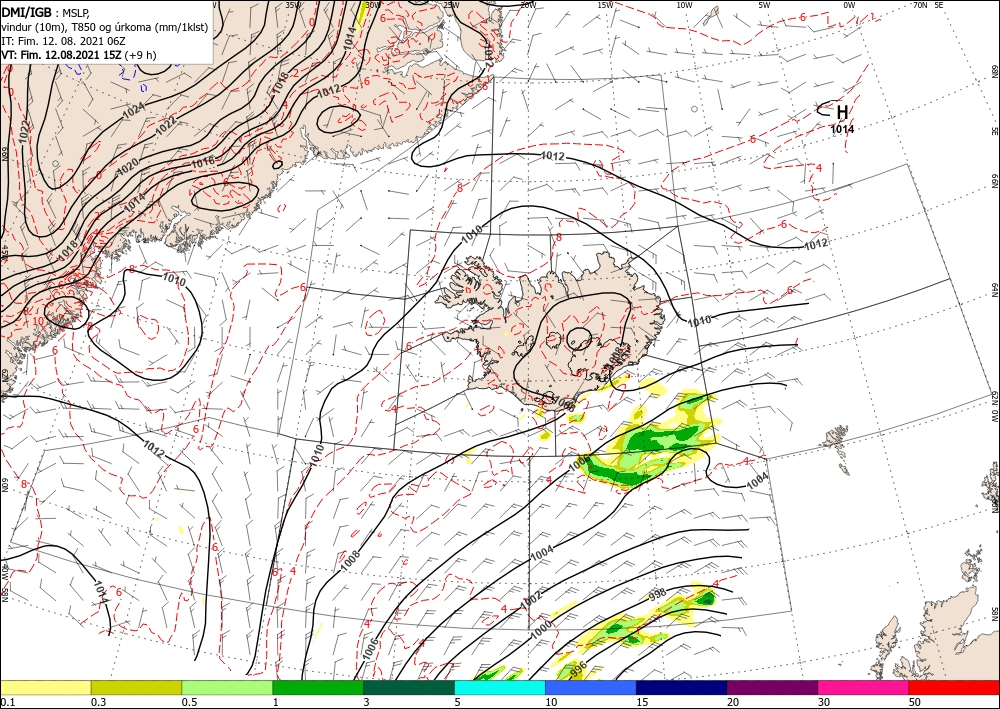The width and height of the screenshot is (1000, 709).
Task: Click the 25W longitude label
Action: tap(451, 5)
